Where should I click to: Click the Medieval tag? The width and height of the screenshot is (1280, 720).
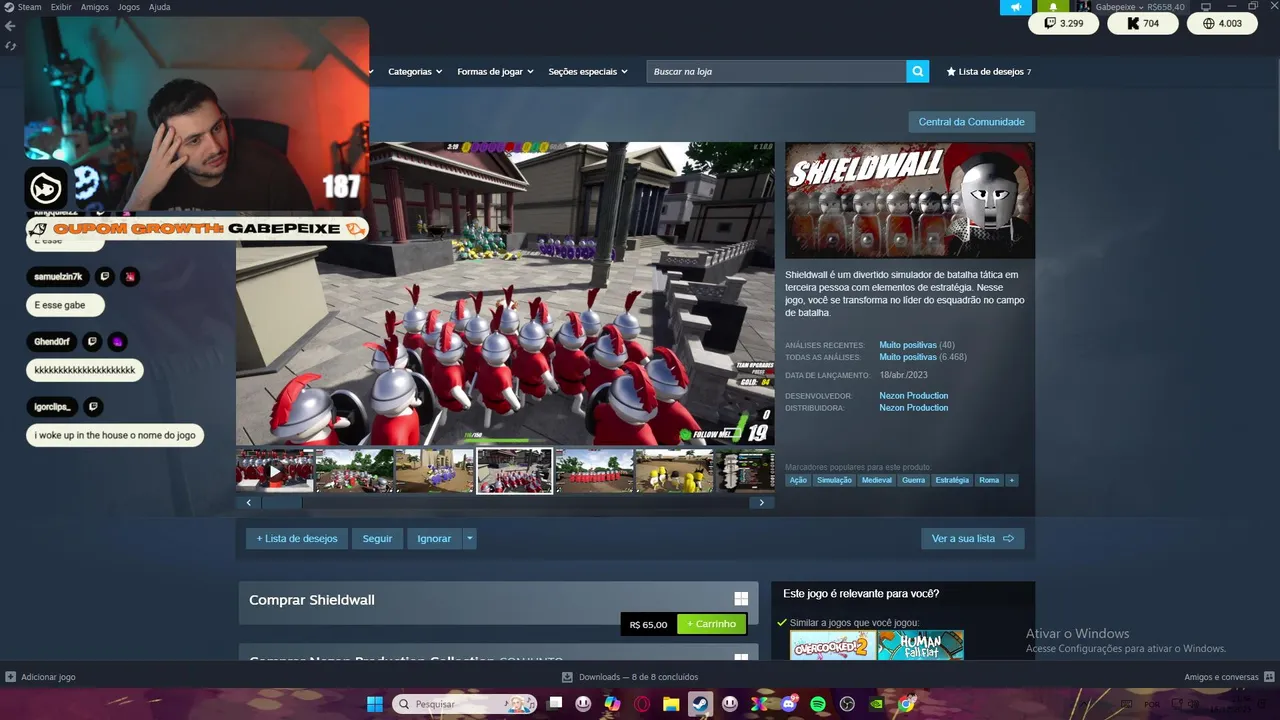point(876,480)
